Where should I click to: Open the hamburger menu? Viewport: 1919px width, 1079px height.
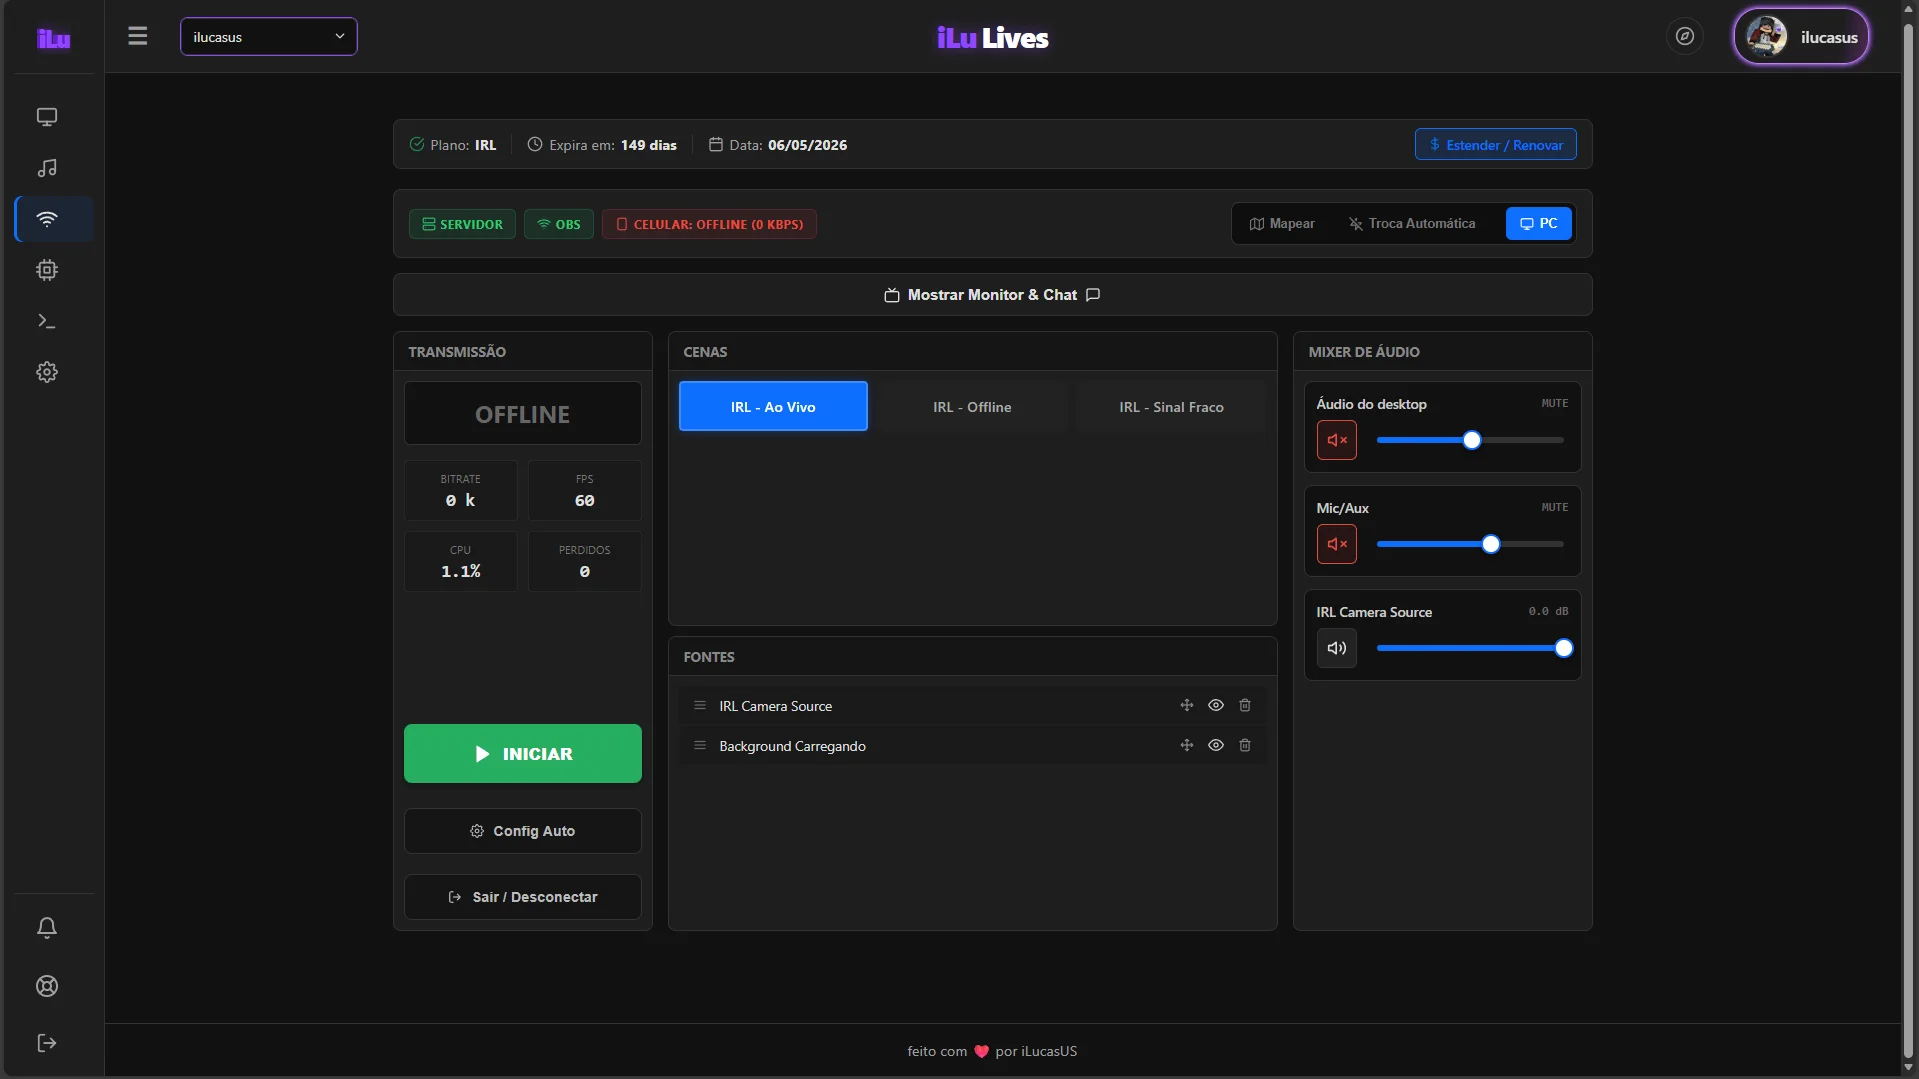tap(138, 36)
